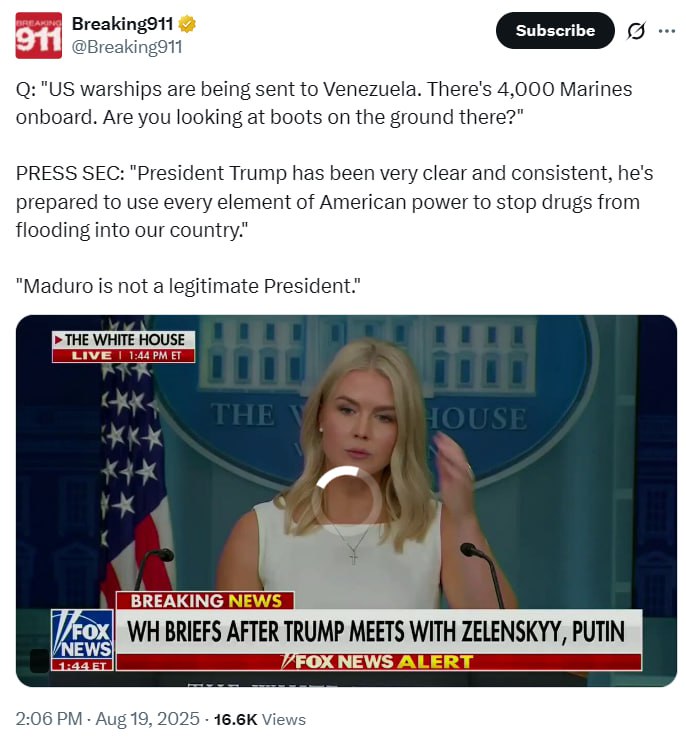Open the 2:06 PM timestamp link
686x741 pixels.
[x=49, y=719]
